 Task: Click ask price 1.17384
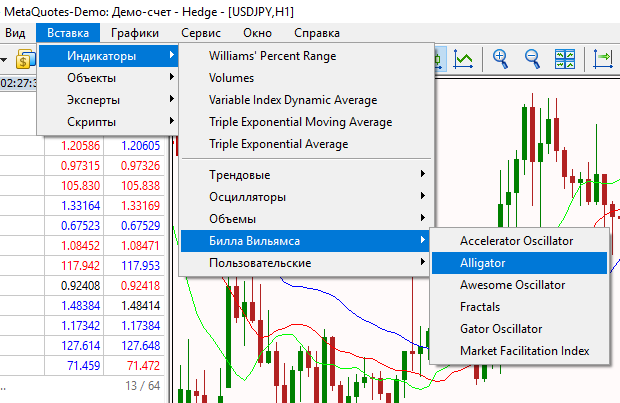pos(140,325)
